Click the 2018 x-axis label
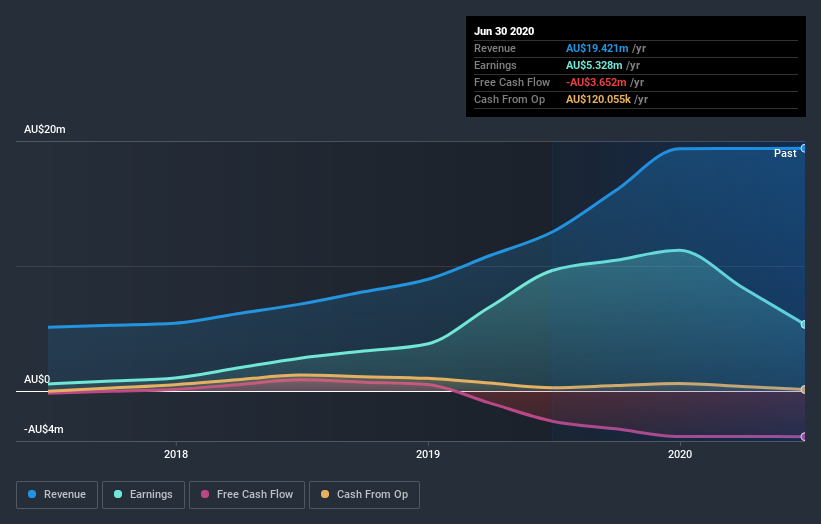The width and height of the screenshot is (821, 524). click(x=176, y=454)
